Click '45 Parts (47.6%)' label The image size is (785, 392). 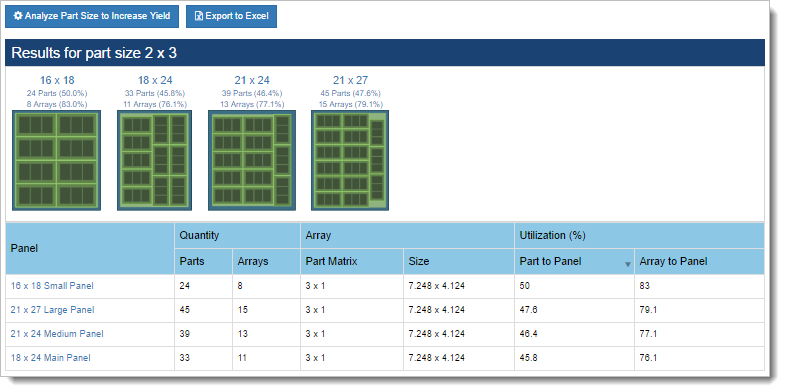(x=350, y=94)
